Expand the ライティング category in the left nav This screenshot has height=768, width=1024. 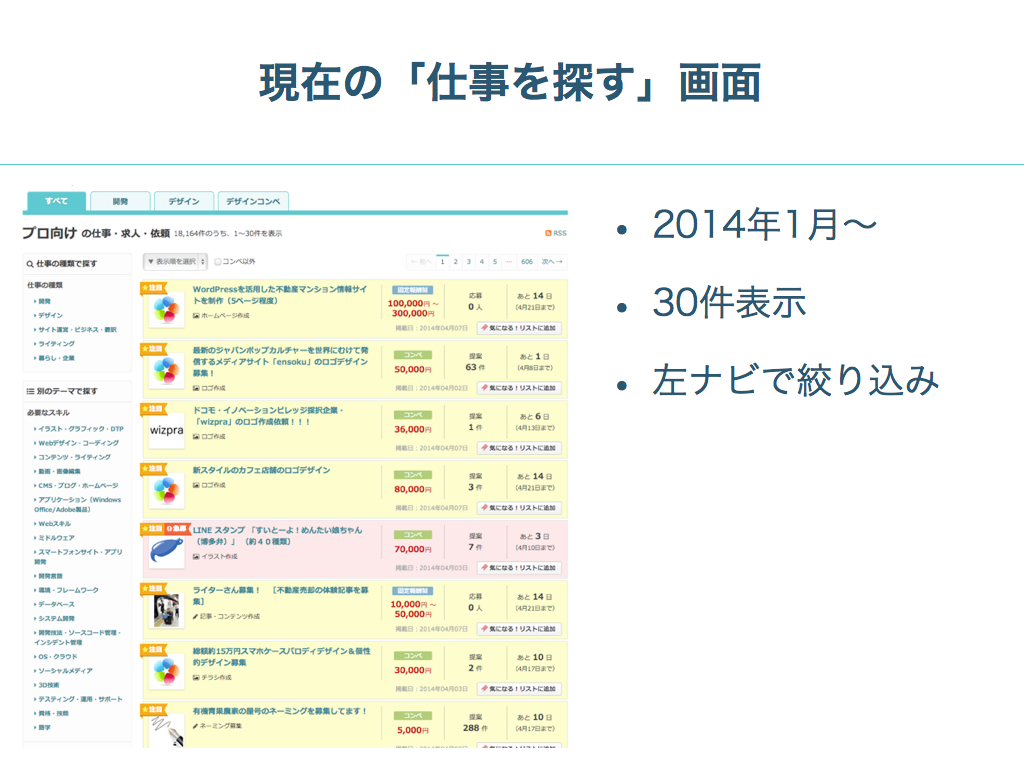pos(55,343)
